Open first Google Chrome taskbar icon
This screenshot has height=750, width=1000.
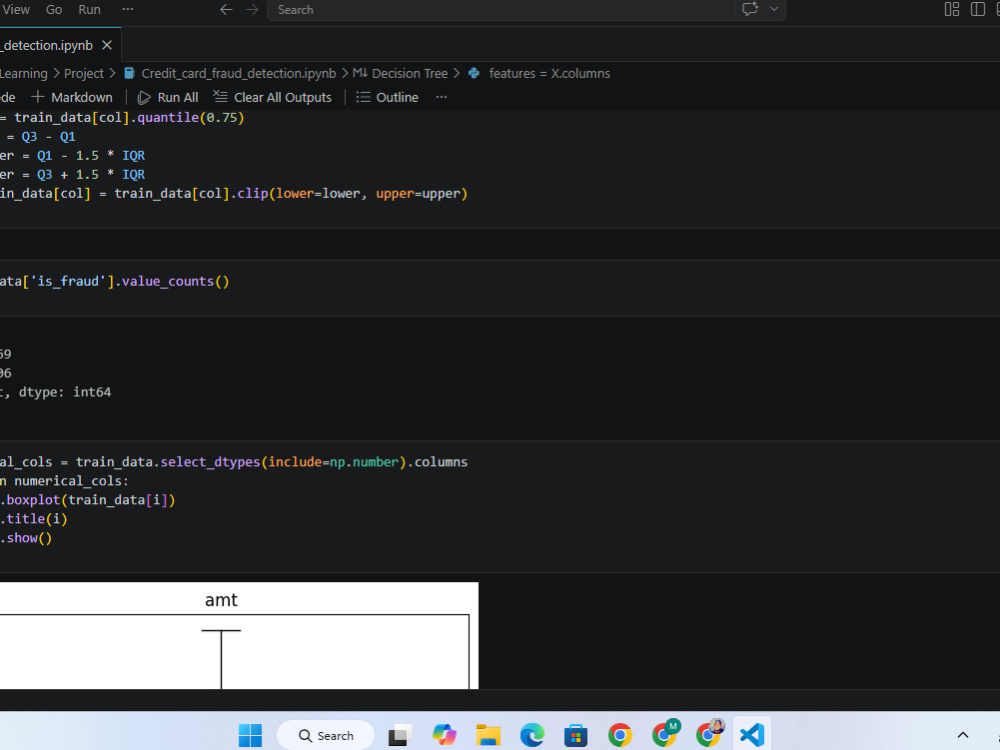coord(619,735)
